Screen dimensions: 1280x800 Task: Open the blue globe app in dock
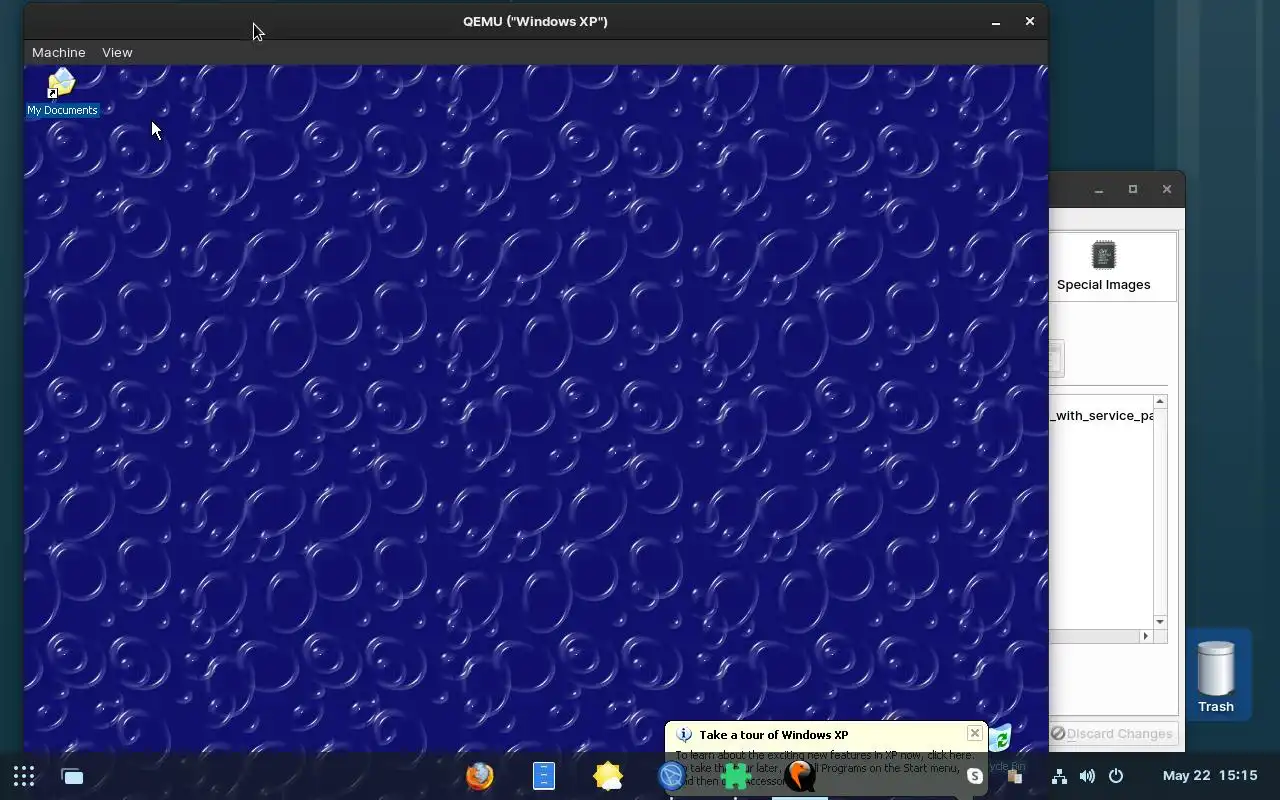point(670,776)
